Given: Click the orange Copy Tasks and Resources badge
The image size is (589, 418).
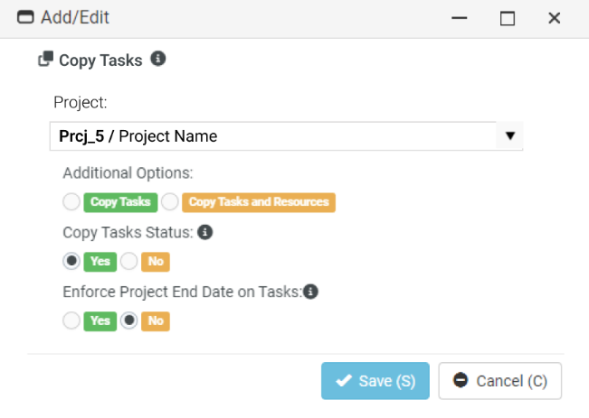Looking at the screenshot, I should [259, 202].
